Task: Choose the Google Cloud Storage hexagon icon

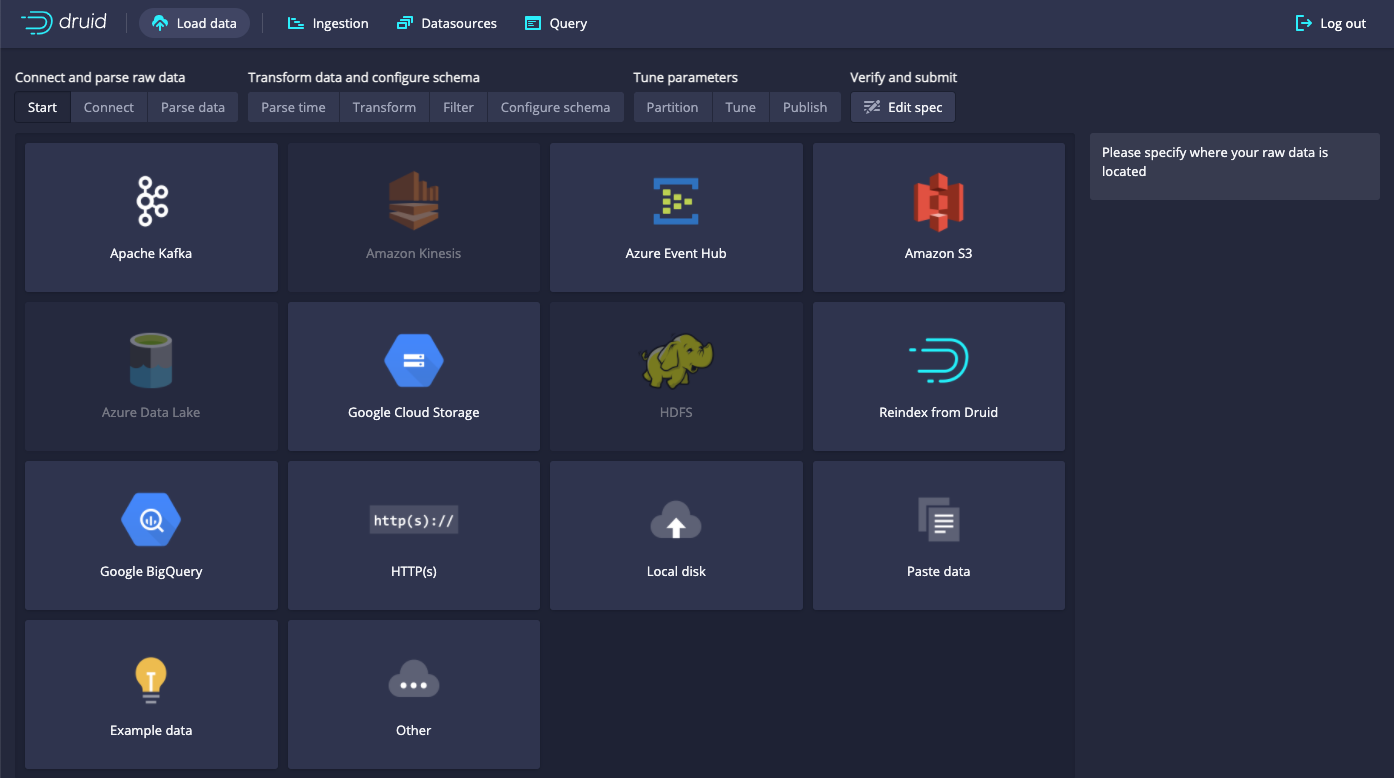Action: pos(414,360)
